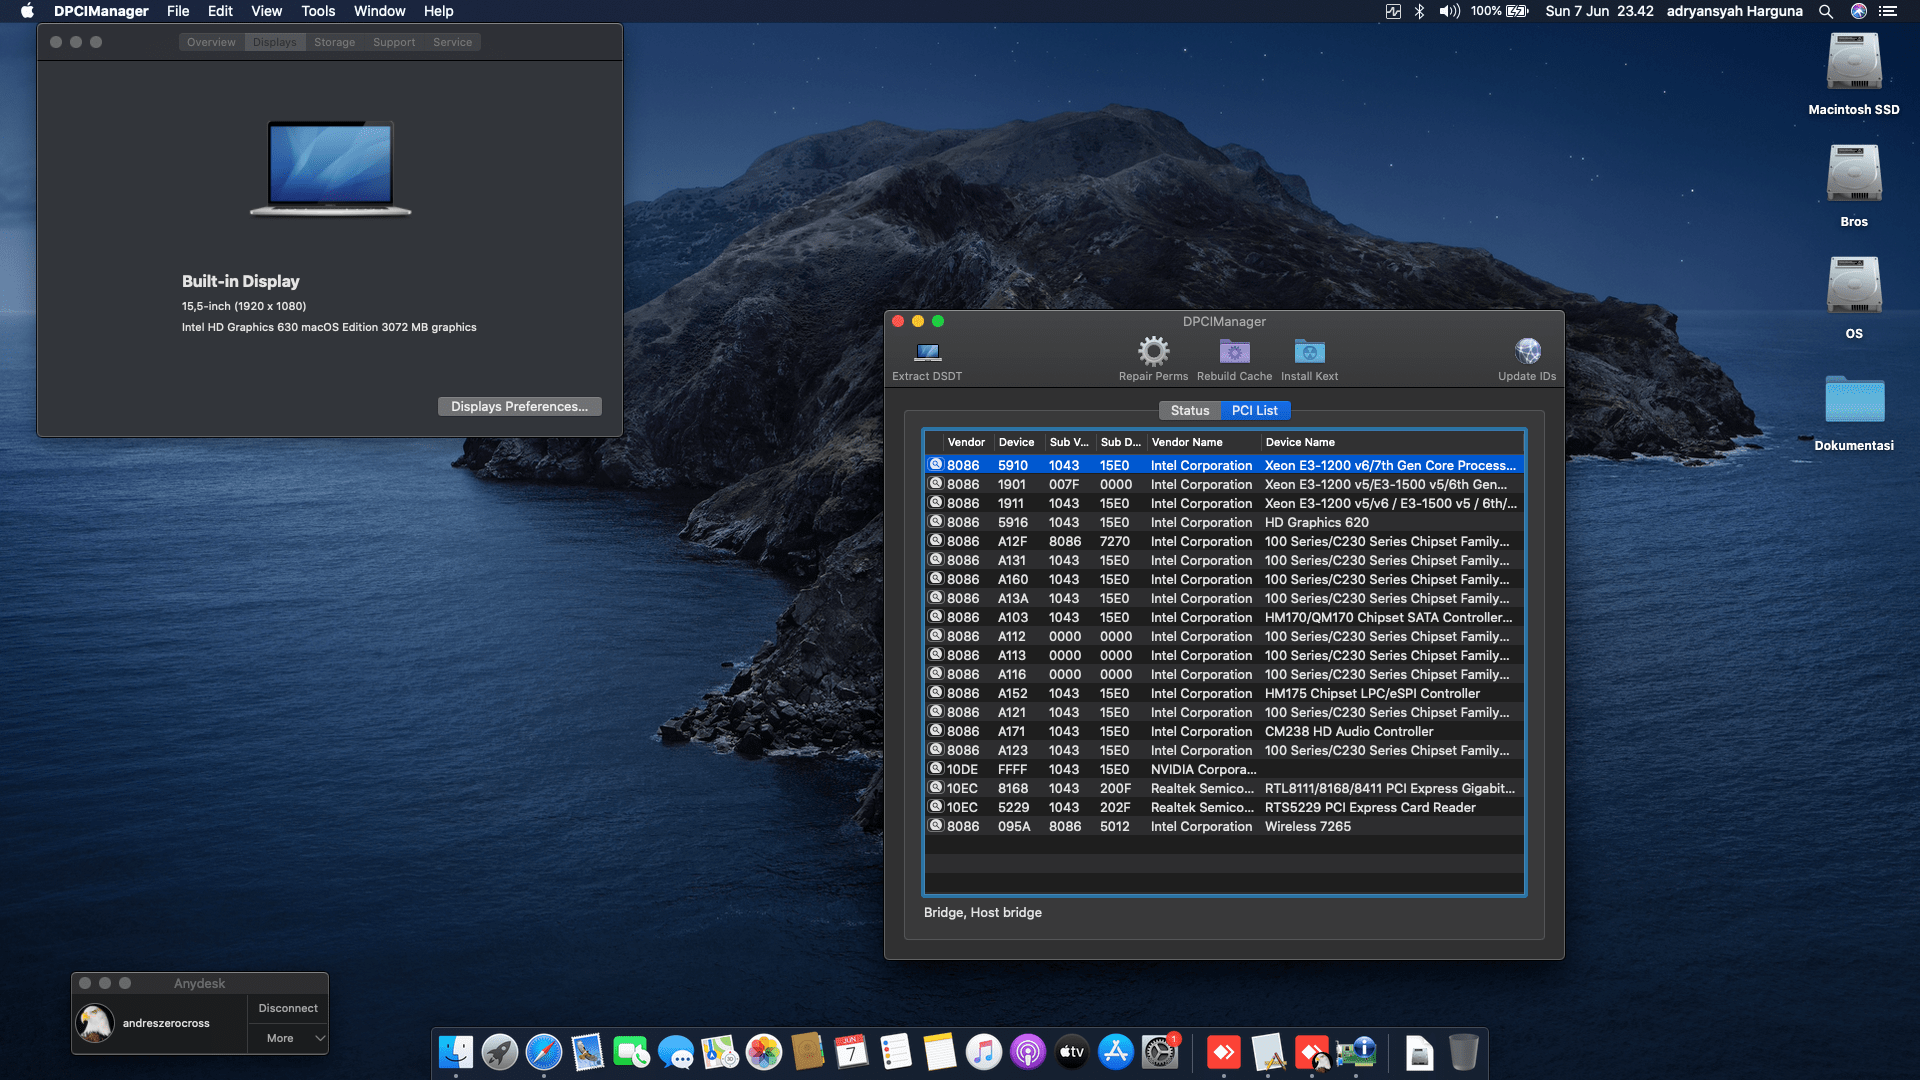Select the Wireless 7265 device row
This screenshot has height=1080, width=1920.
[x=1224, y=826]
